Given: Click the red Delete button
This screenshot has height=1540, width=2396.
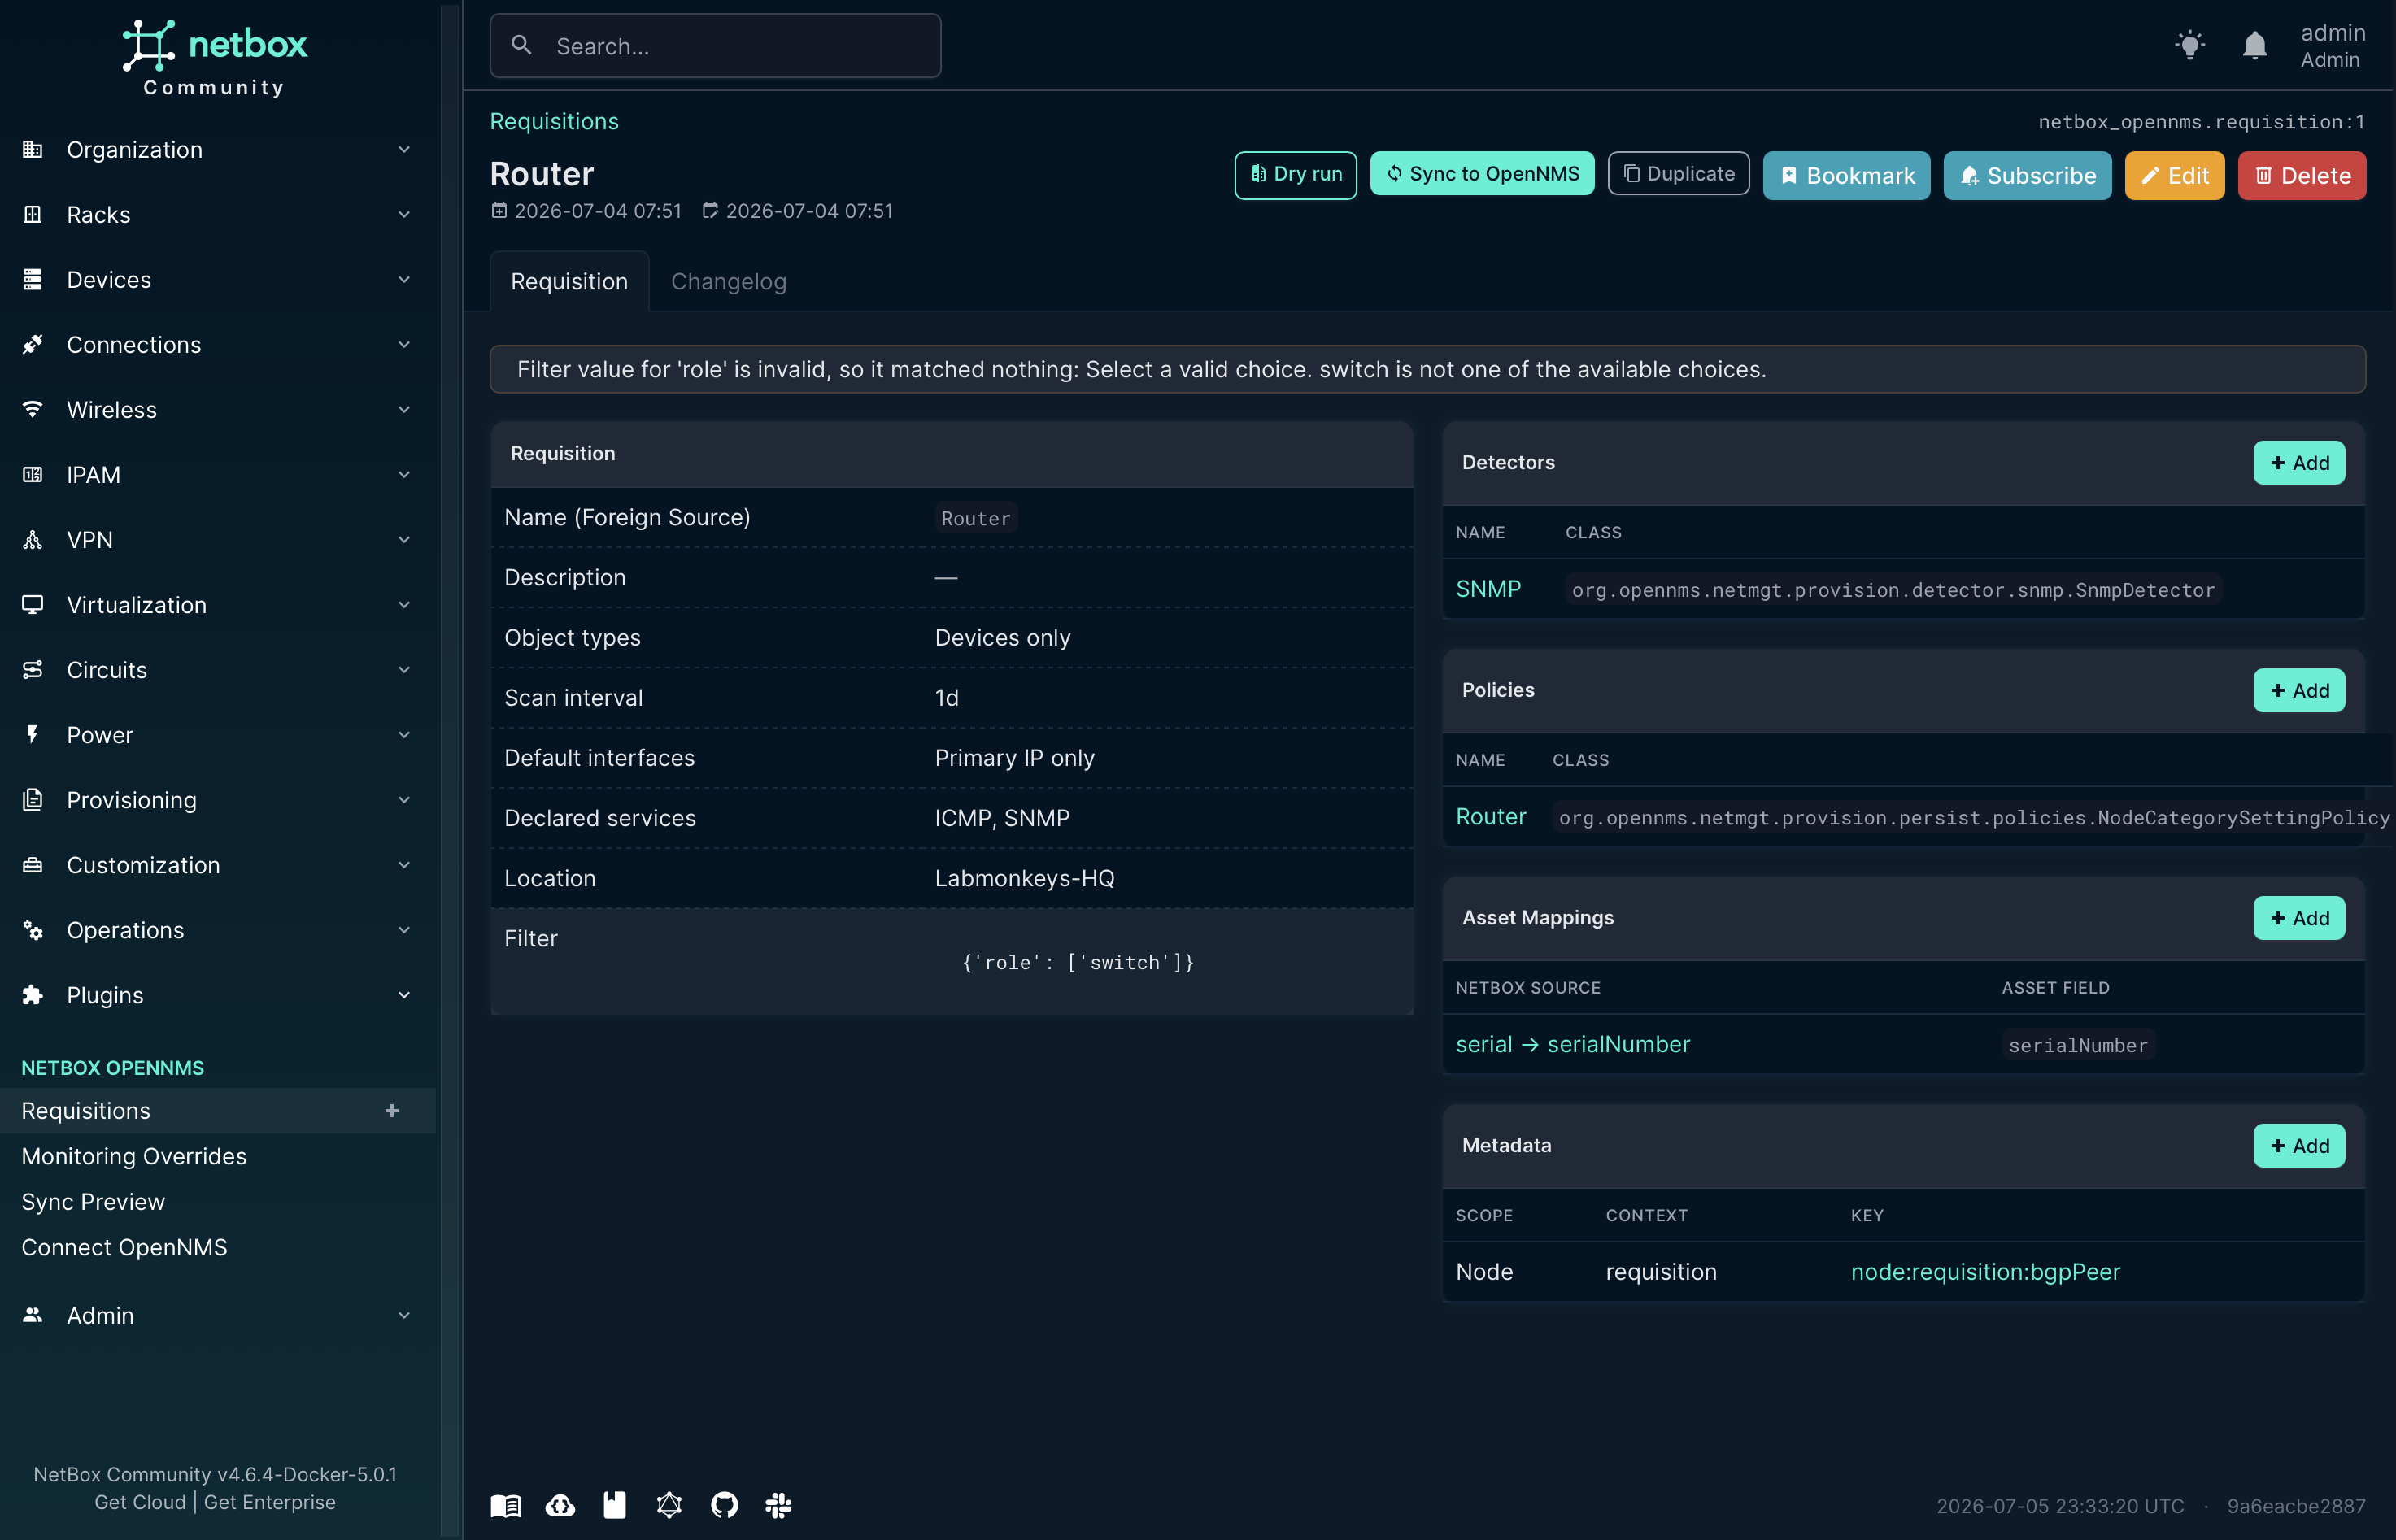Looking at the screenshot, I should (2301, 175).
